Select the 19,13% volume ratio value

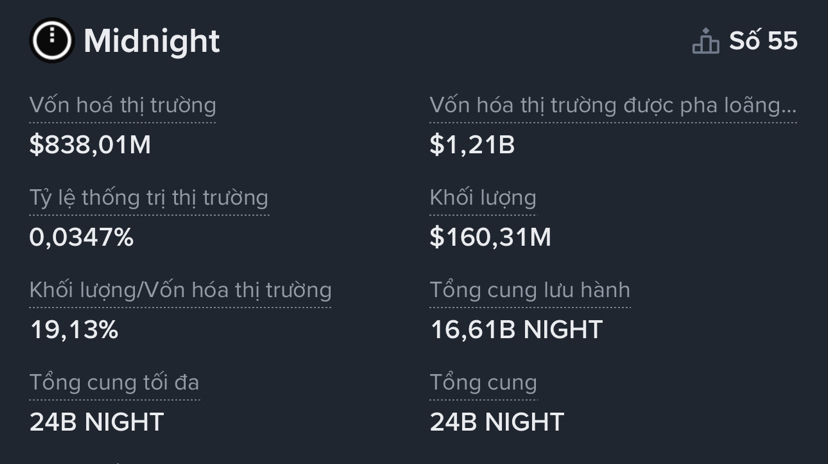click(74, 330)
